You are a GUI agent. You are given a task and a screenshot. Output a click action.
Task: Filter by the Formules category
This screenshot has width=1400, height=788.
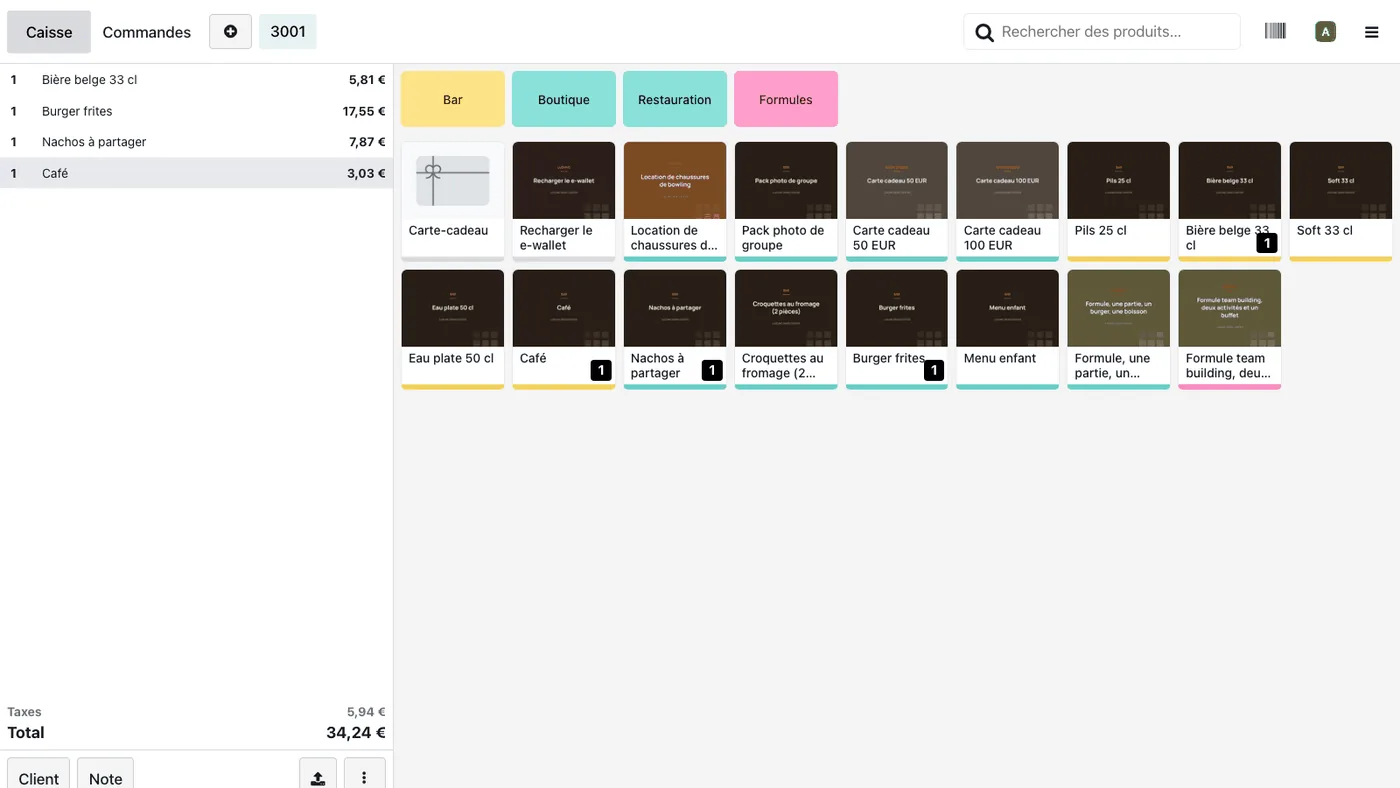click(786, 99)
